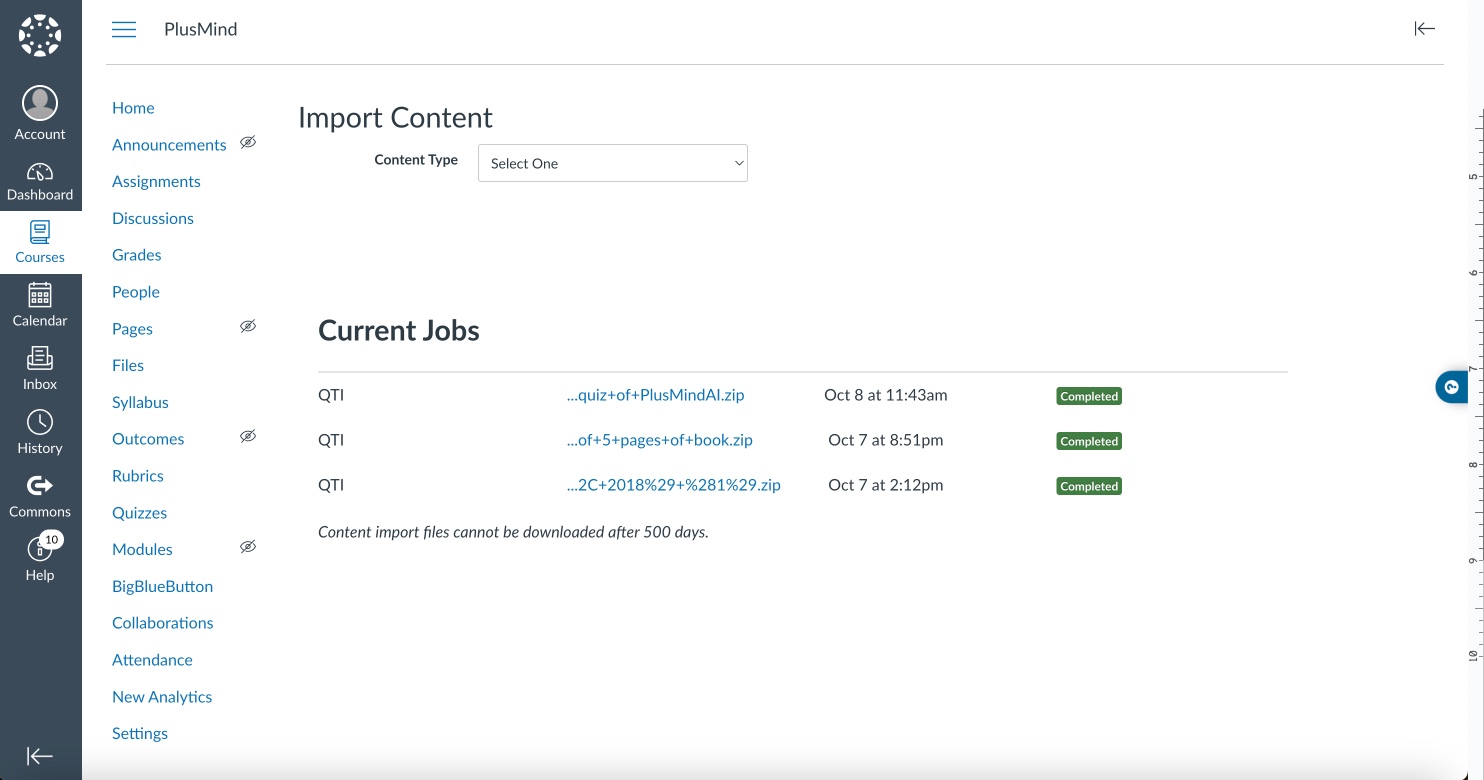Collapse the global navigation with bottom-left arrow
The height and width of the screenshot is (780, 1484).
[40, 756]
